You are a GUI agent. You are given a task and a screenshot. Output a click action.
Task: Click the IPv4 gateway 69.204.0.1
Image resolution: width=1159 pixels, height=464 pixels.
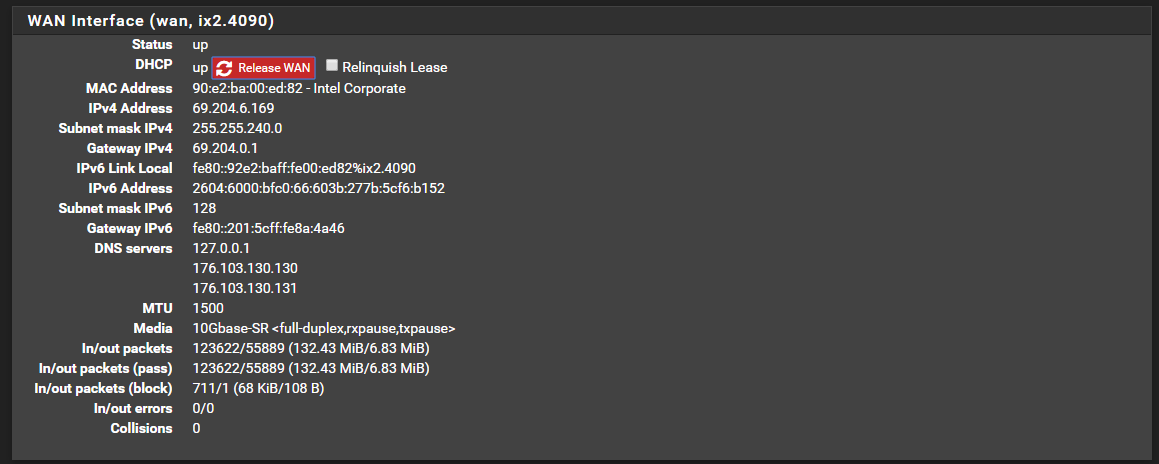pos(224,148)
